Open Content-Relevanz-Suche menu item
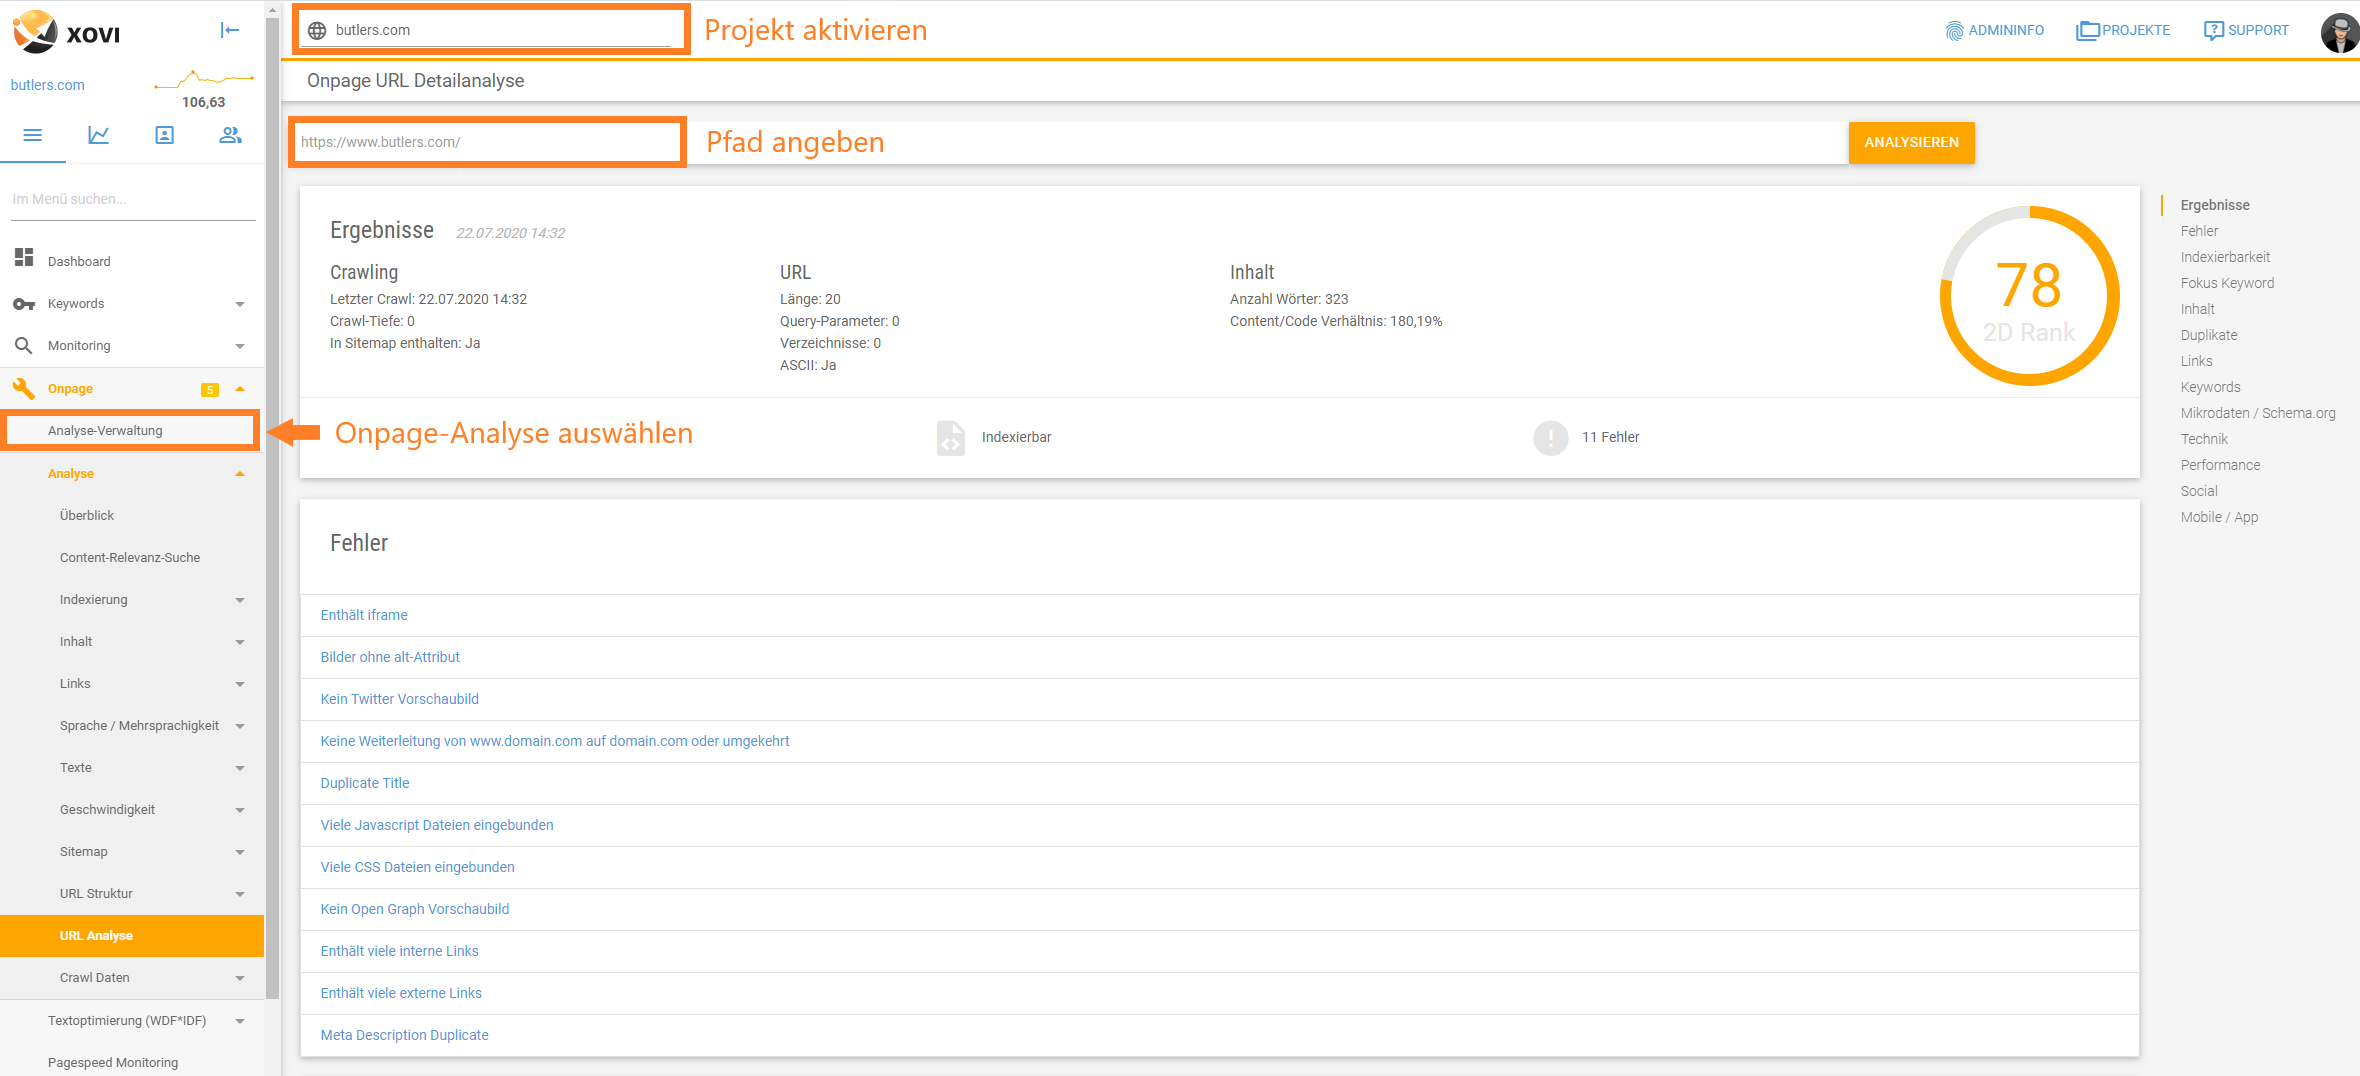 (x=132, y=558)
